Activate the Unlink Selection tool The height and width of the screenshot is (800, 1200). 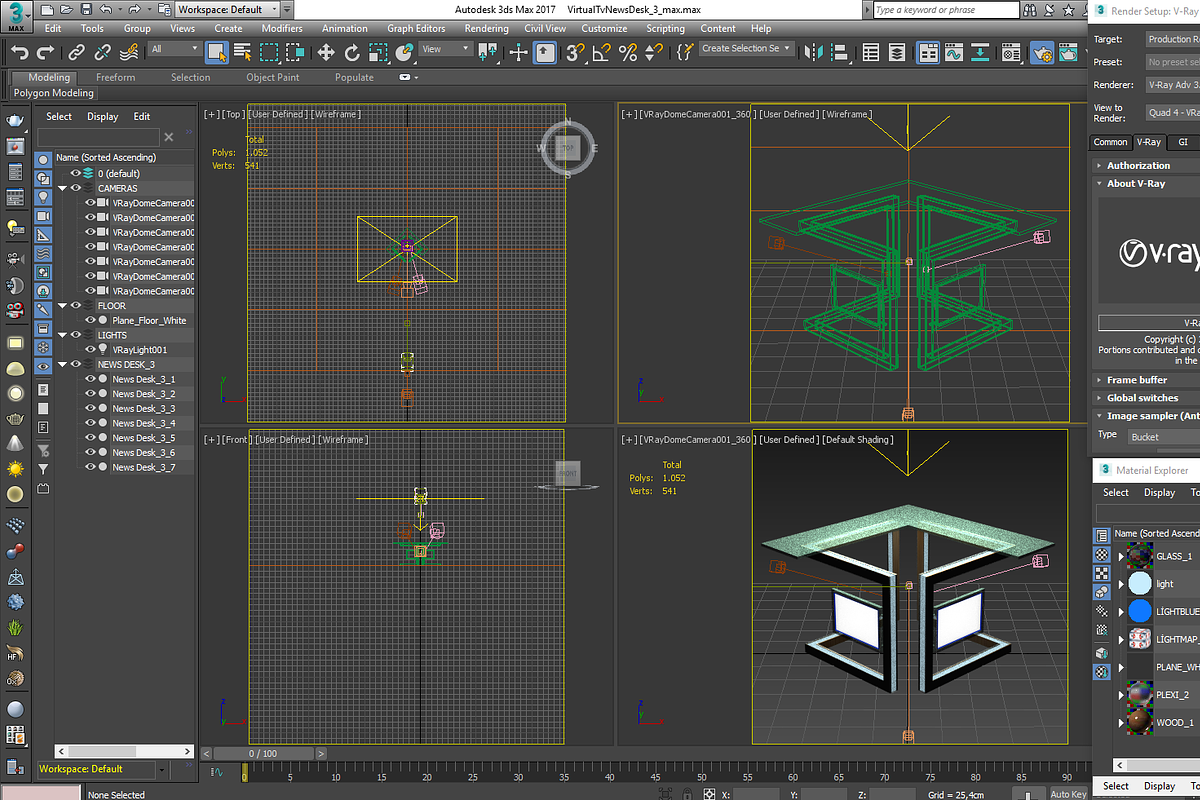tap(103, 52)
